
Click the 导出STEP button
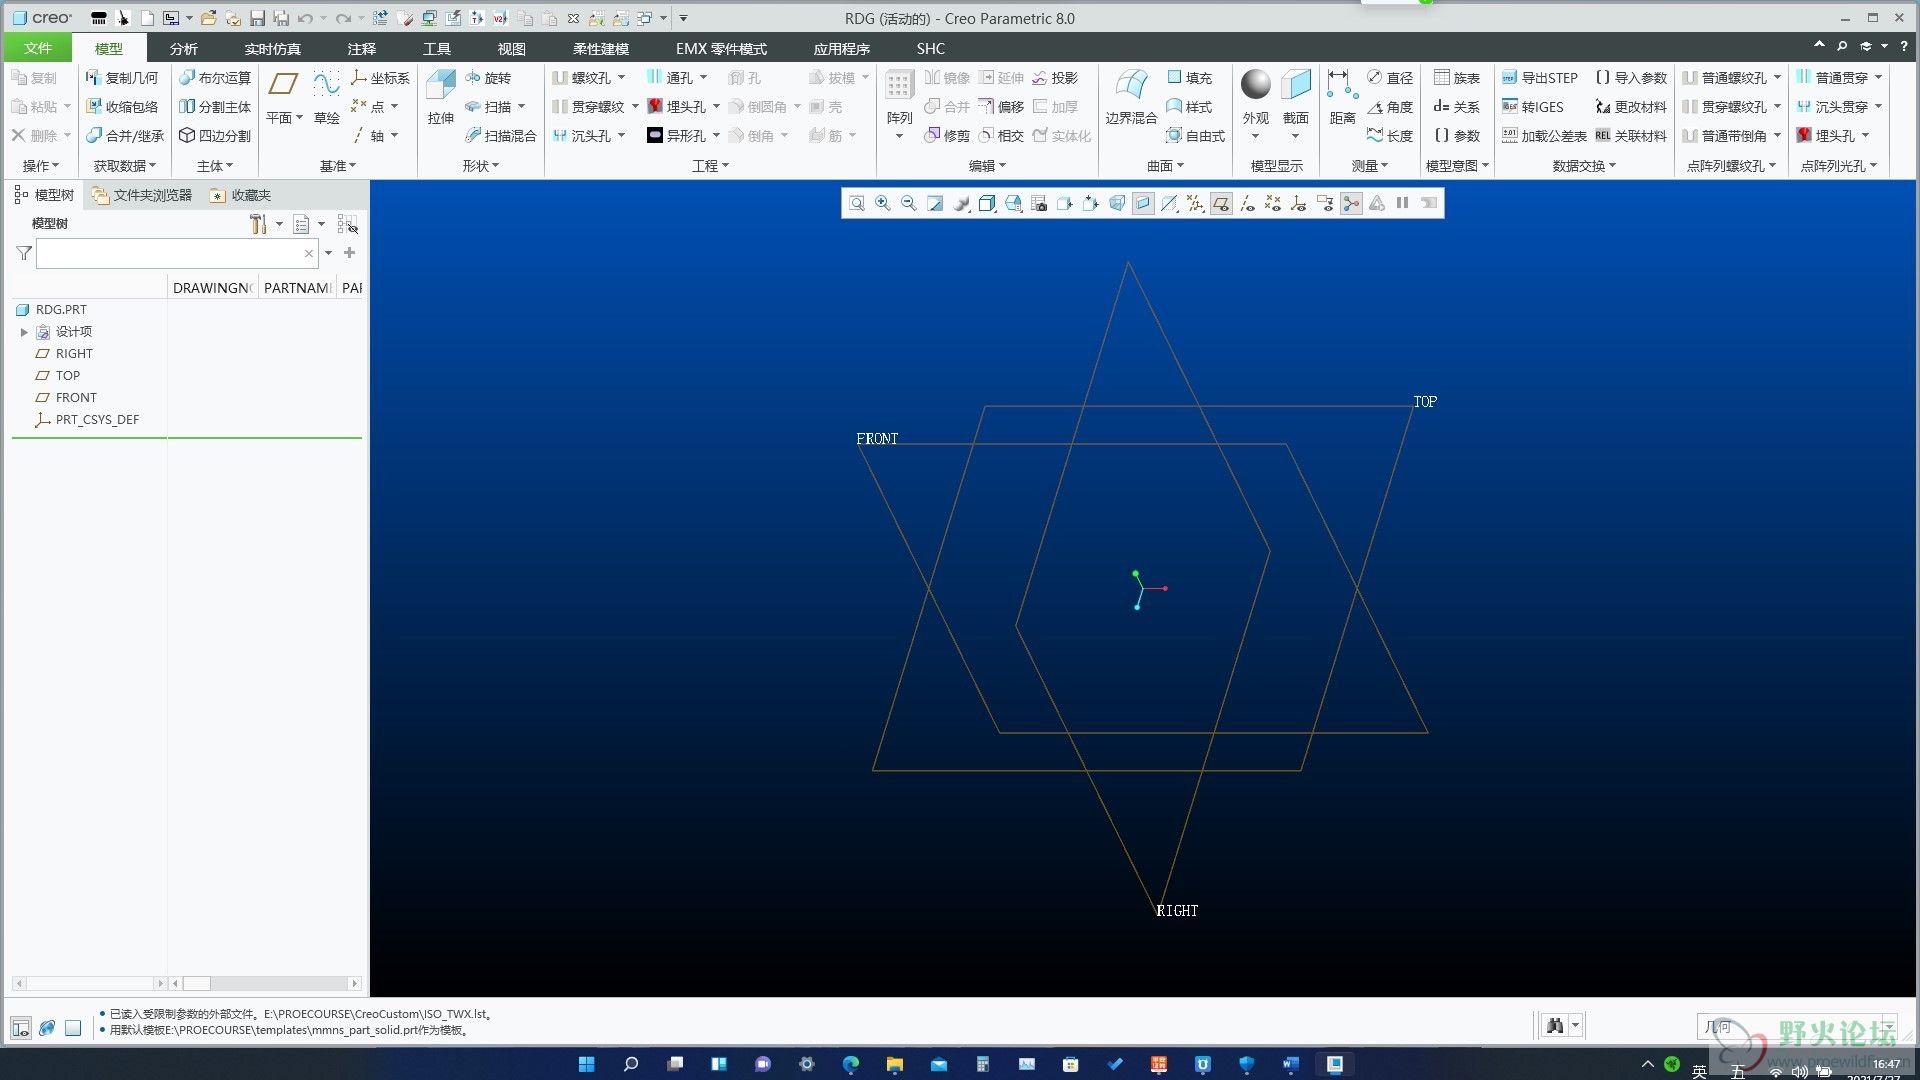point(1540,78)
